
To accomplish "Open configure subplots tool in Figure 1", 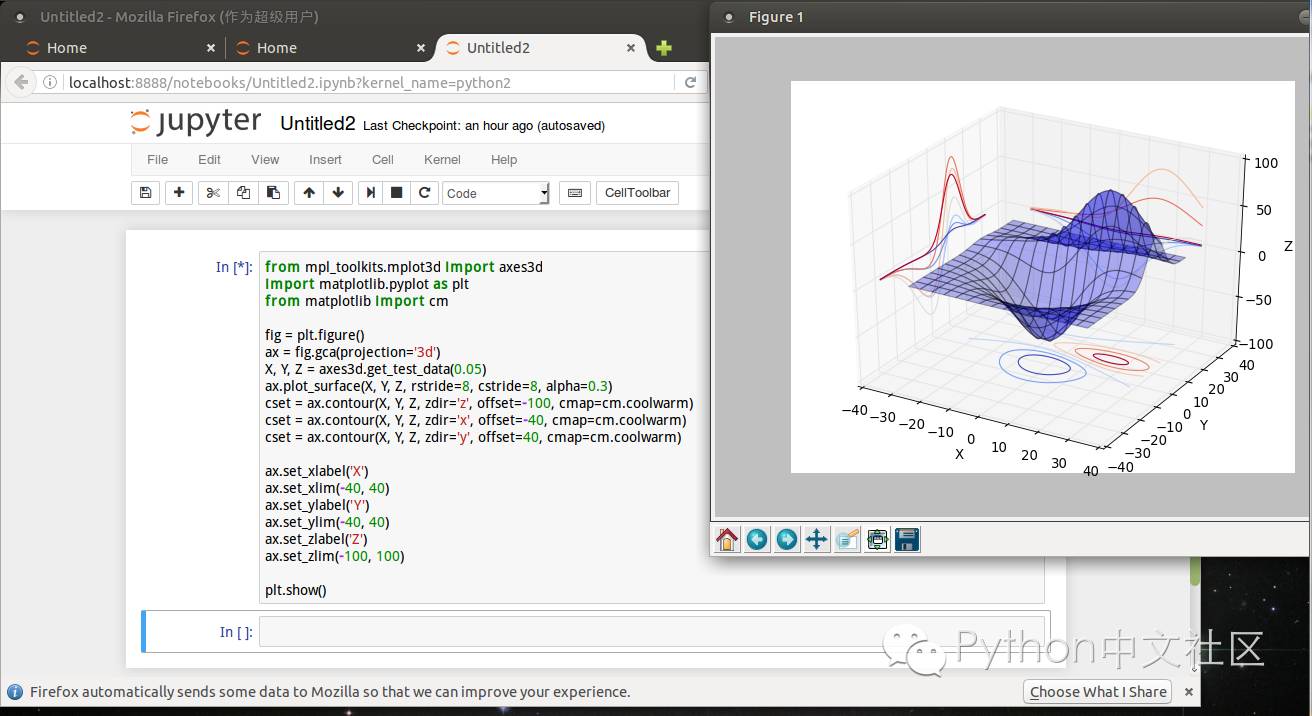I will coord(877,540).
